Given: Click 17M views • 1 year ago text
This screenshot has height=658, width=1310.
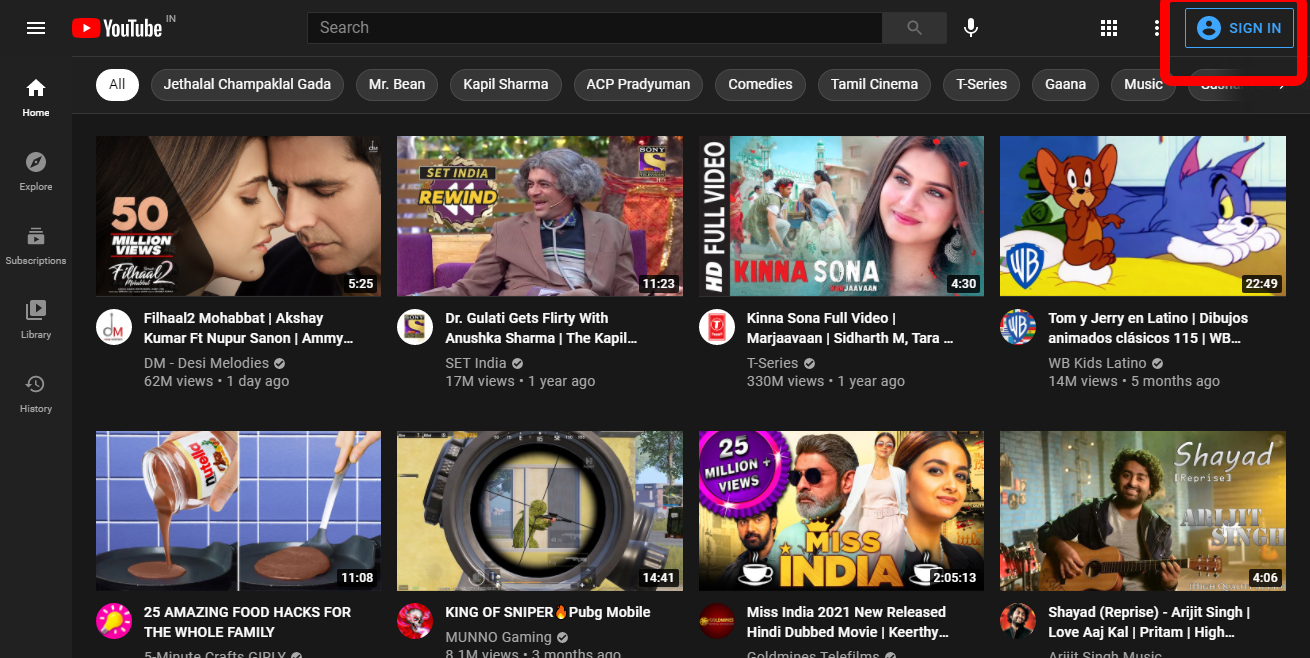Looking at the screenshot, I should [x=520, y=381].
